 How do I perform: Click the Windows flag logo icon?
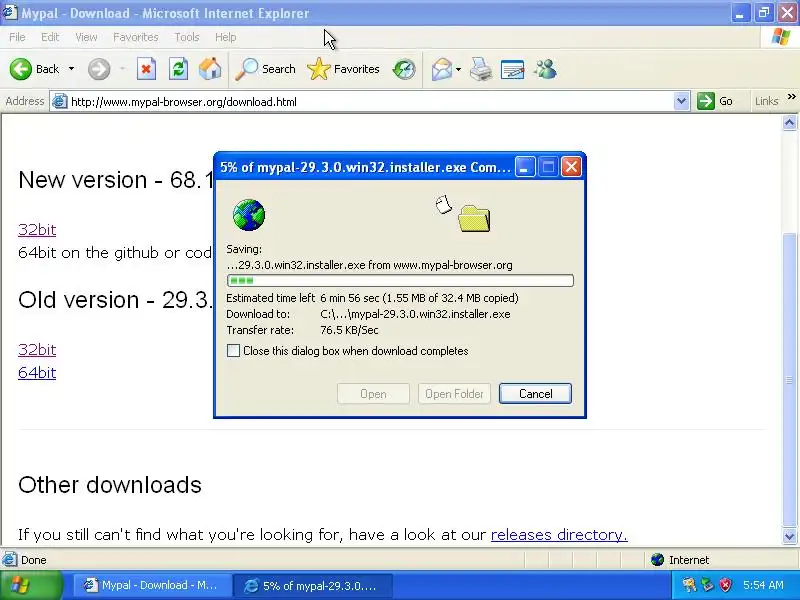click(x=781, y=37)
